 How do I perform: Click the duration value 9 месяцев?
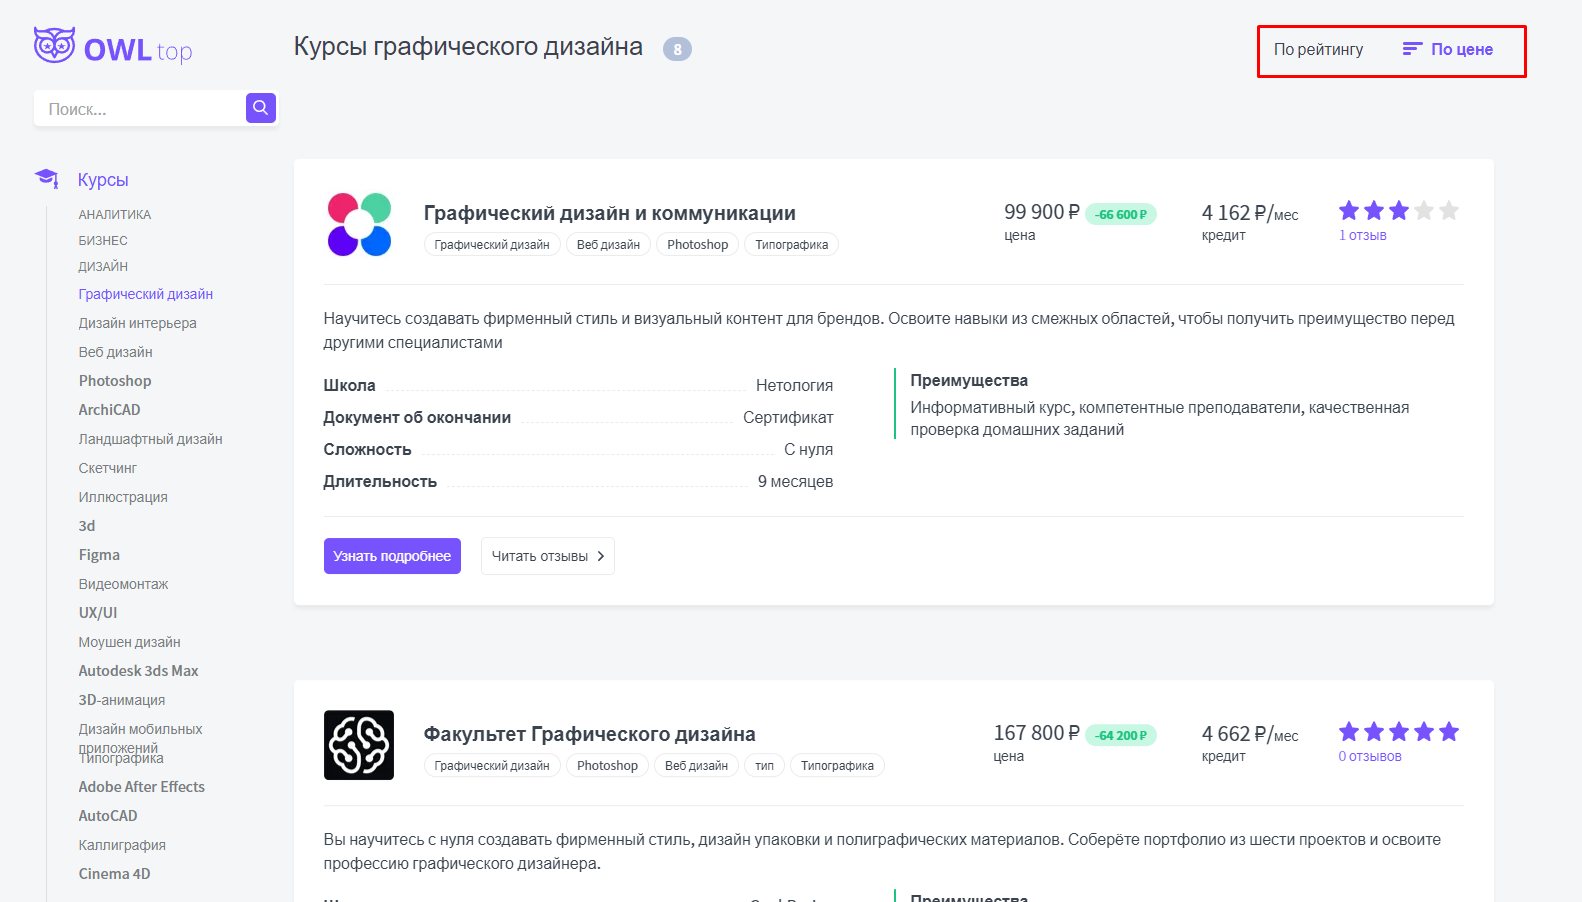coord(795,481)
